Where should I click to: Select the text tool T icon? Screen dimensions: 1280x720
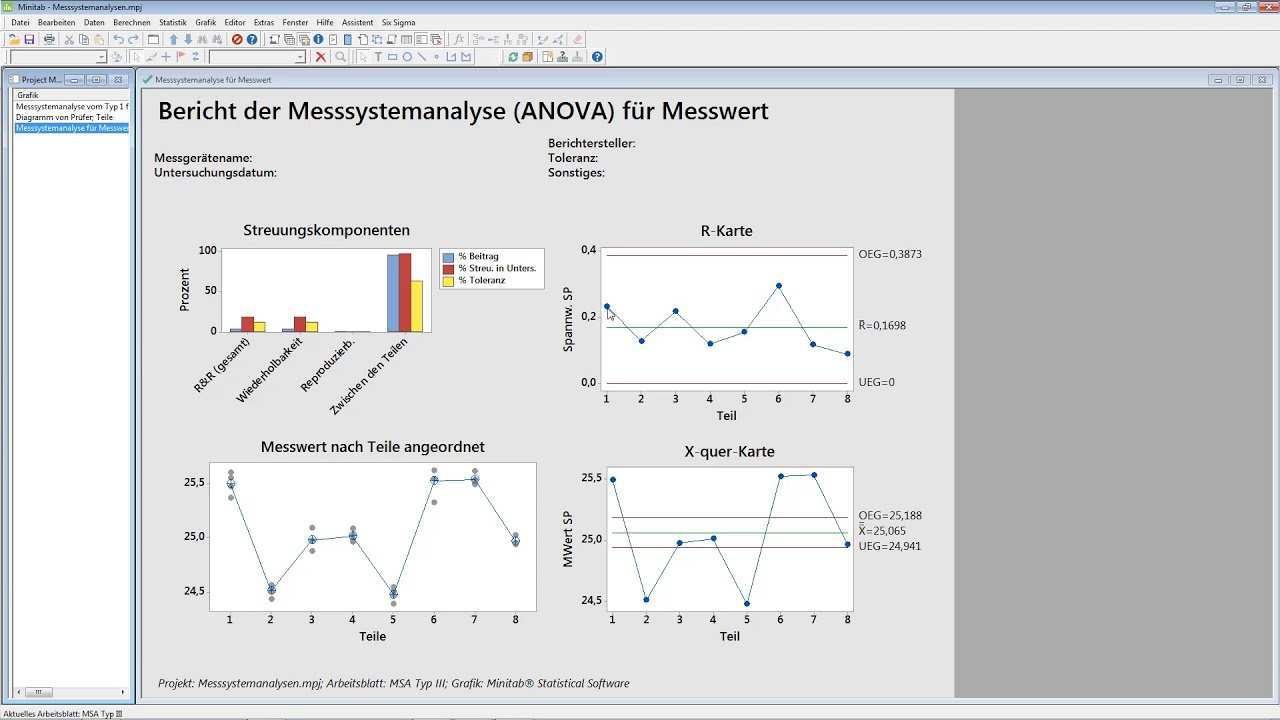click(377, 57)
